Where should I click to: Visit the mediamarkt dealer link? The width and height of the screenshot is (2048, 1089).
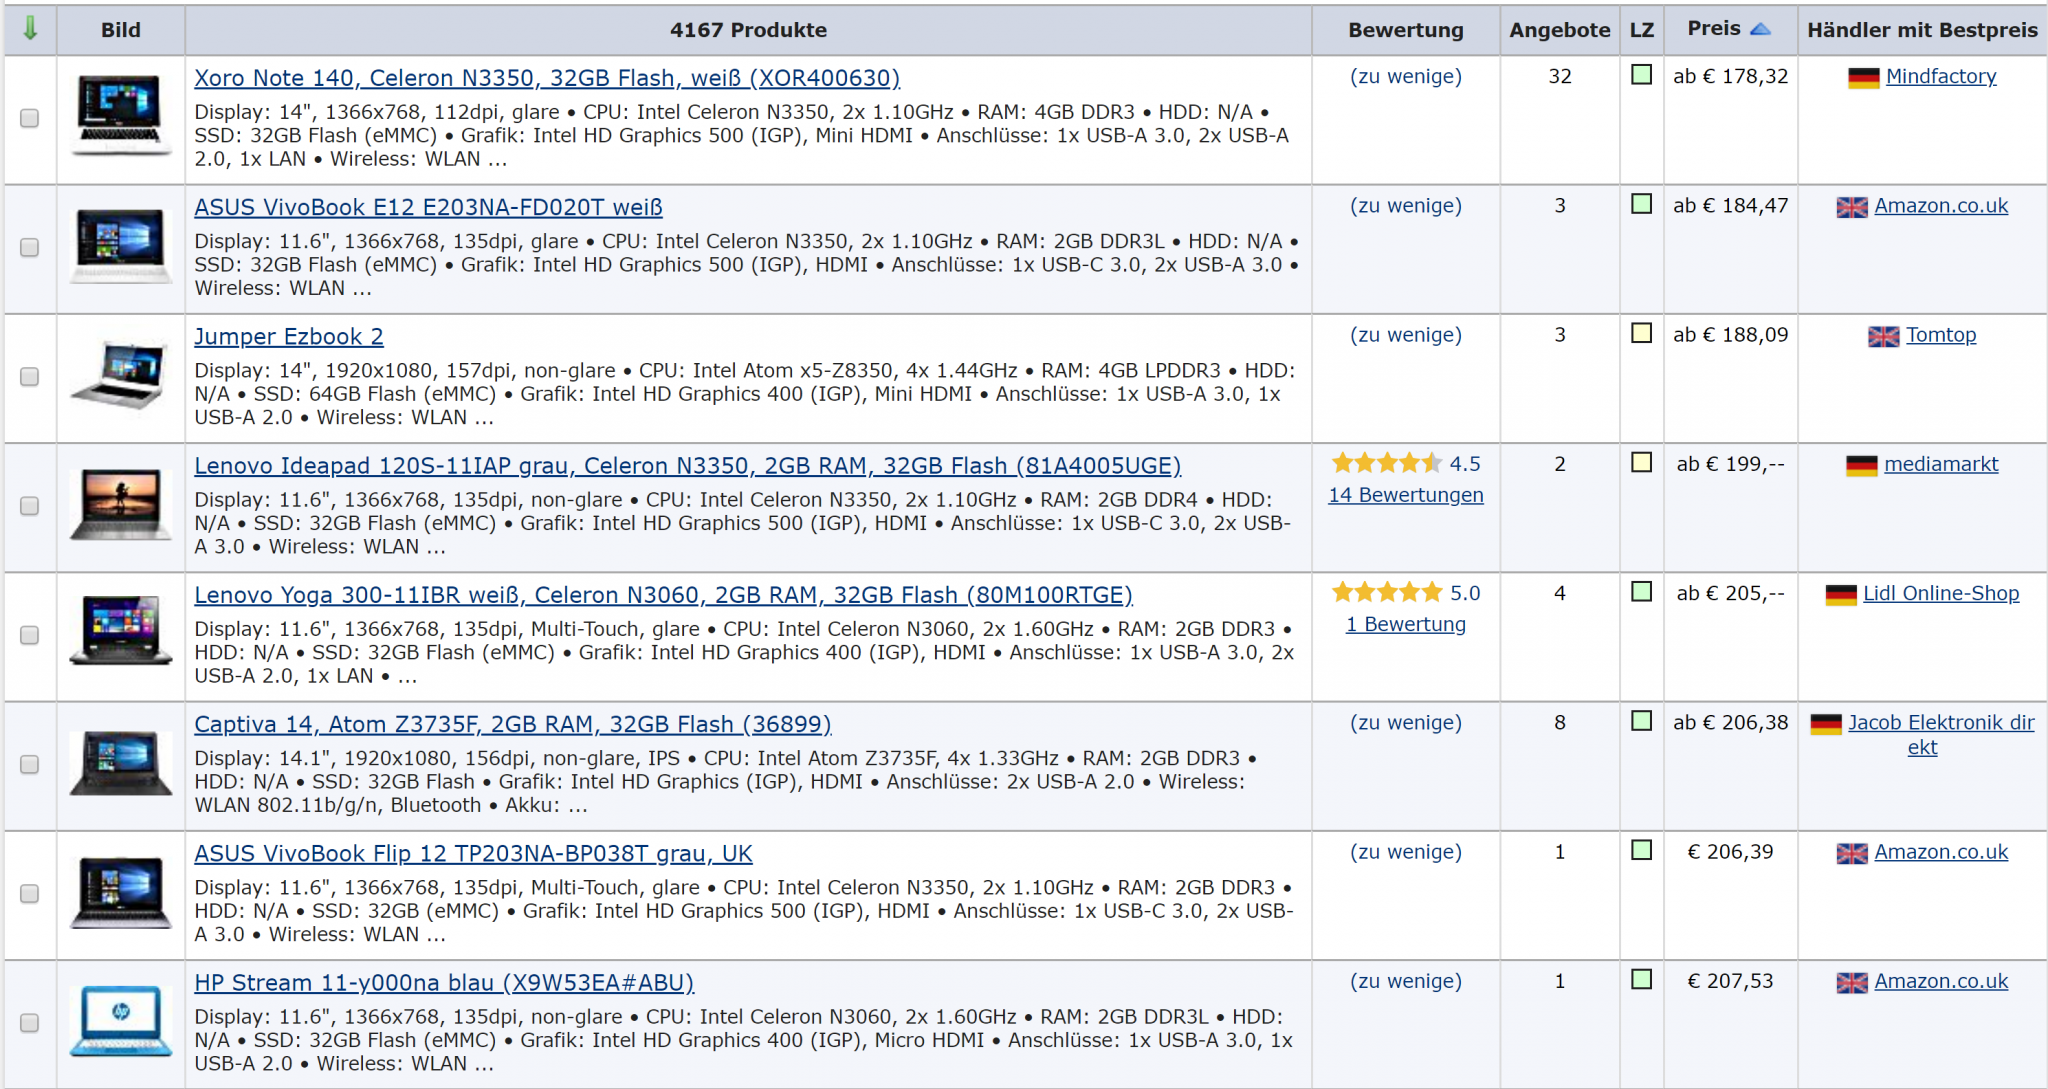(1940, 464)
